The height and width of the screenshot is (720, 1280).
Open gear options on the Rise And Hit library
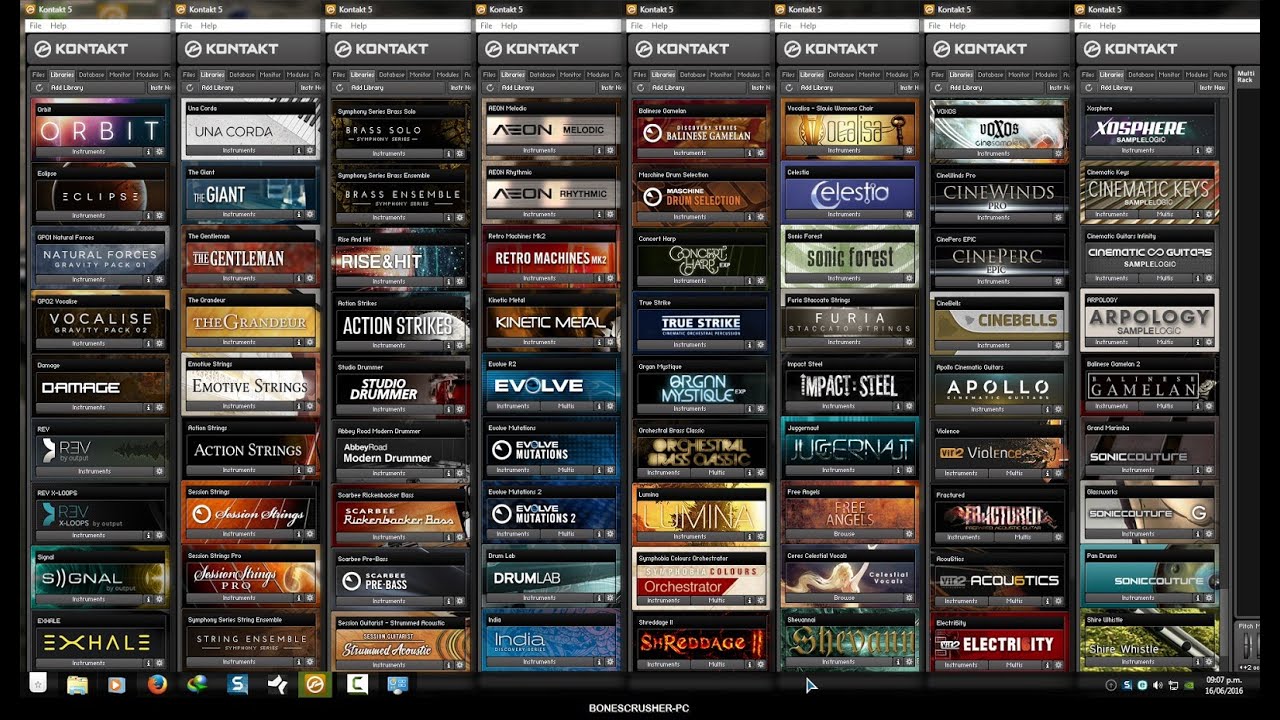click(x=459, y=281)
